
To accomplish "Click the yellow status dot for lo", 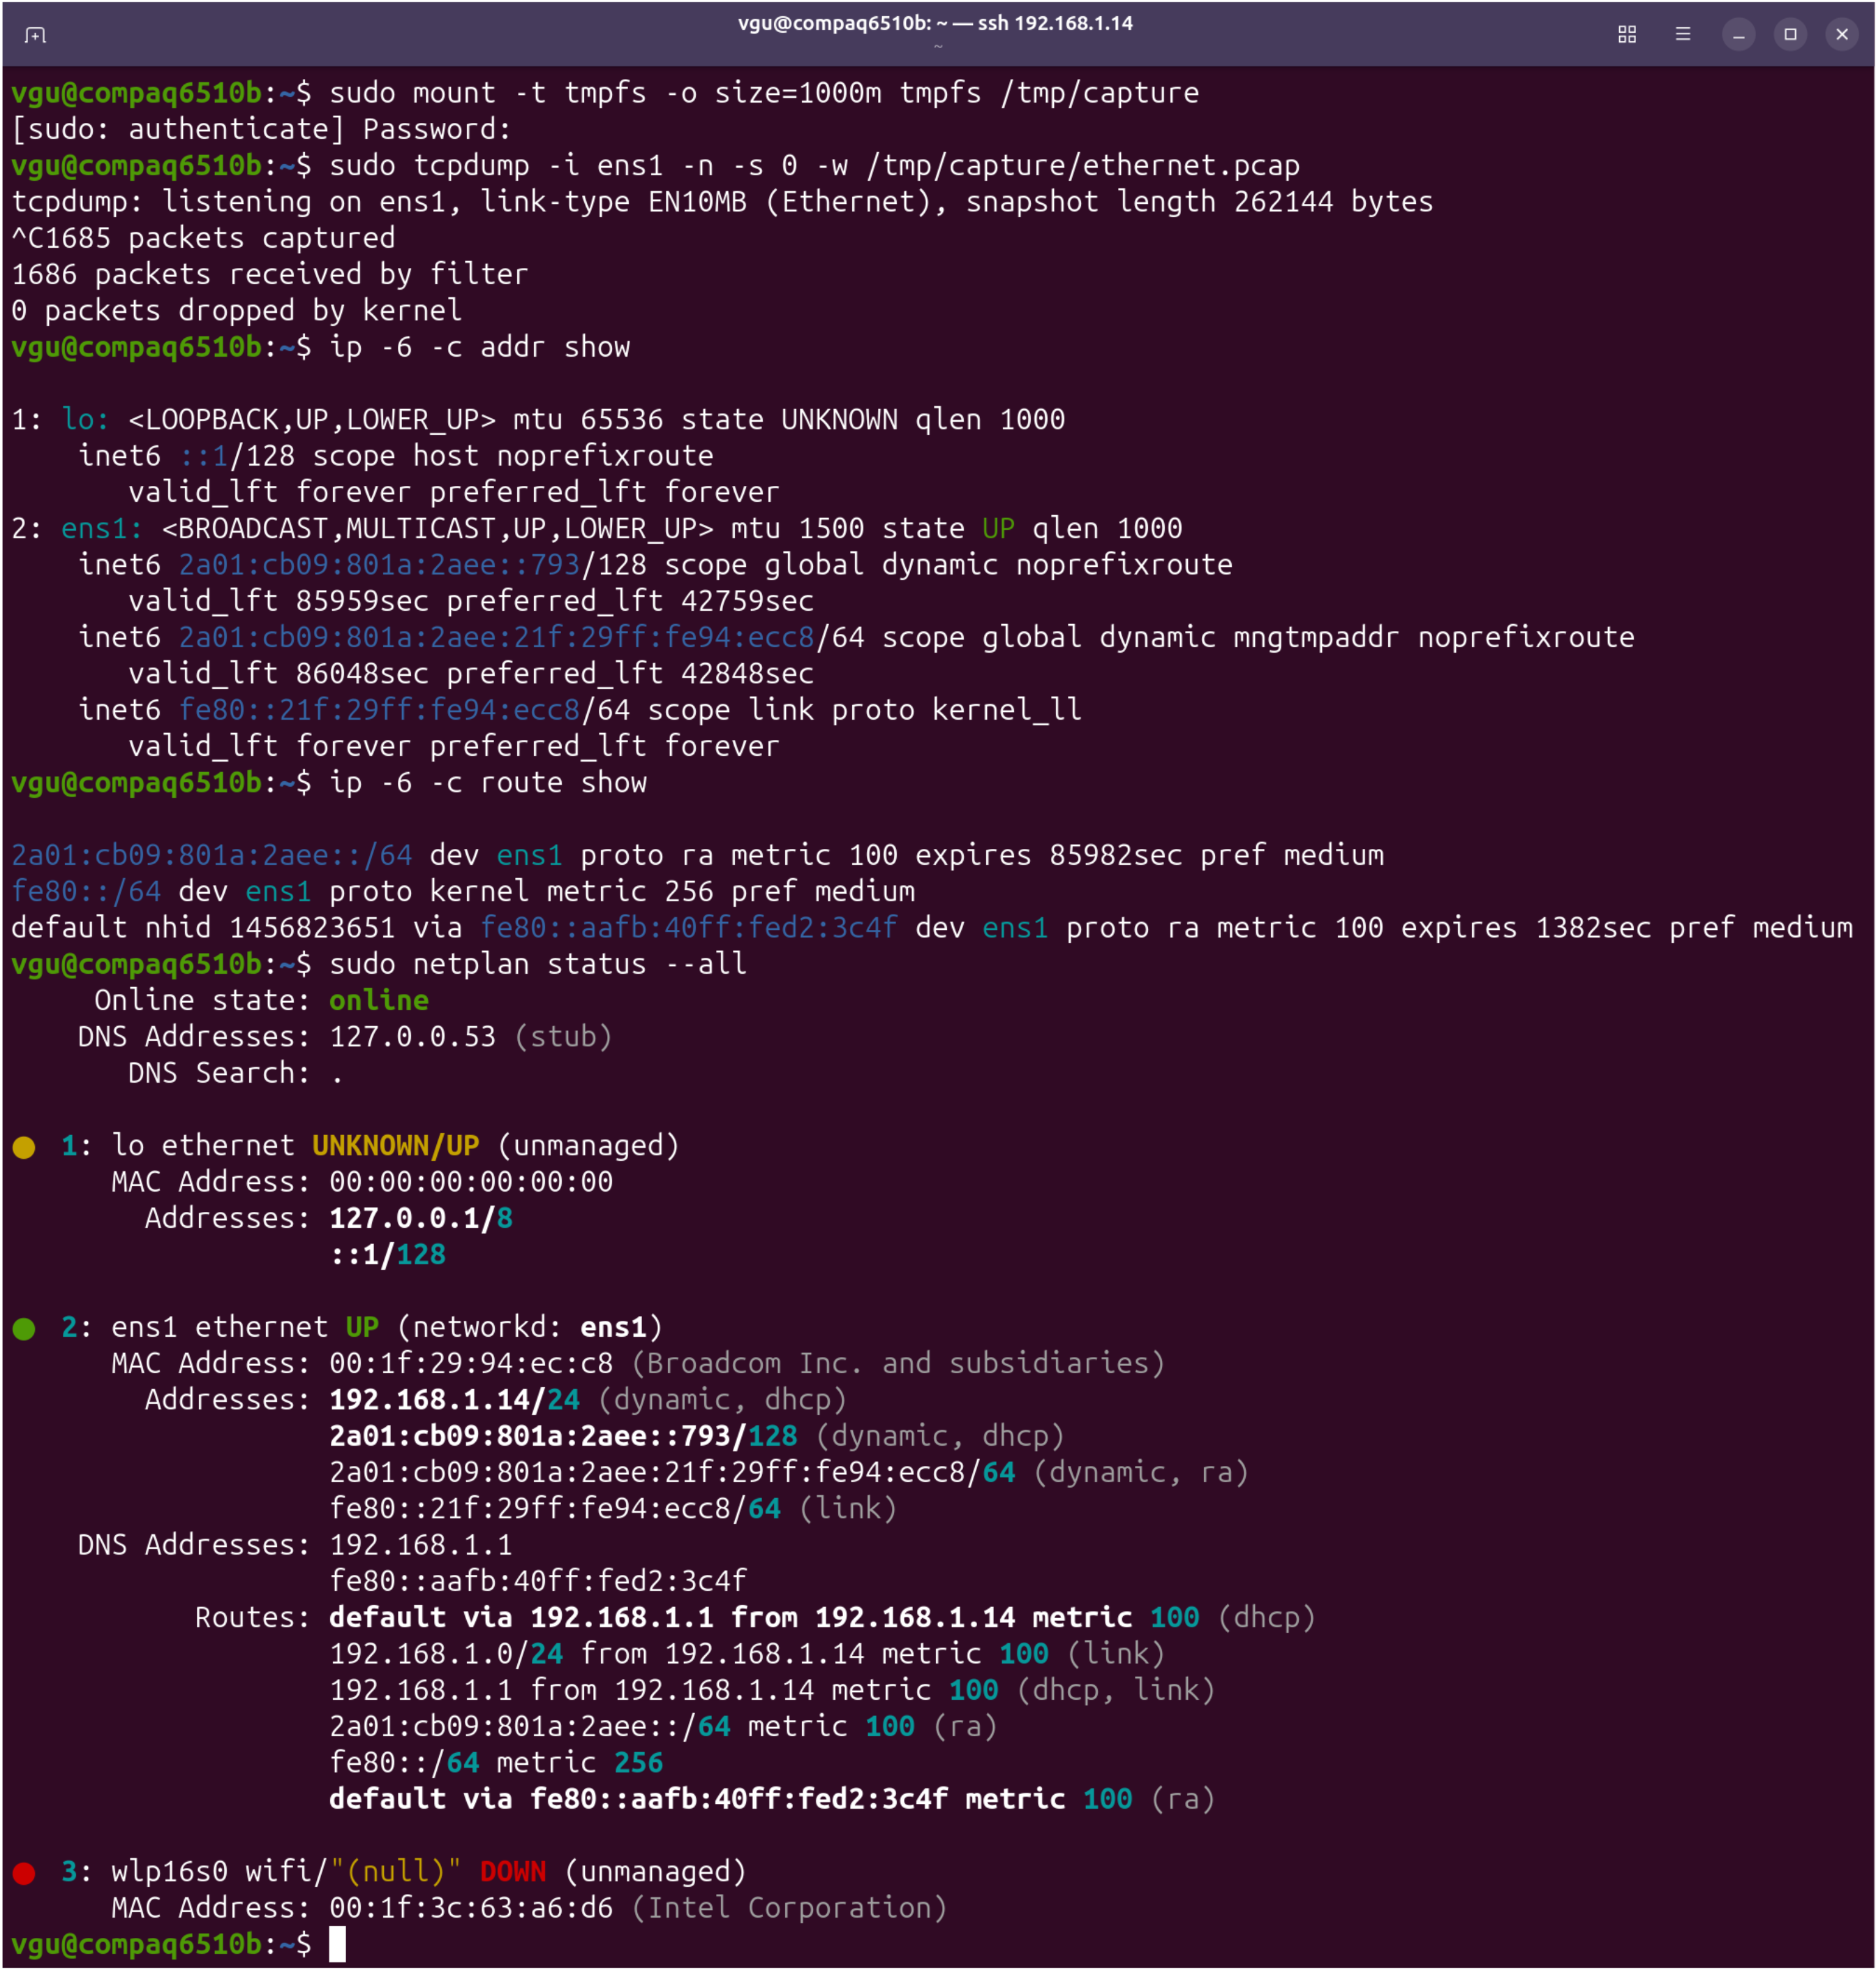I will (x=24, y=1146).
